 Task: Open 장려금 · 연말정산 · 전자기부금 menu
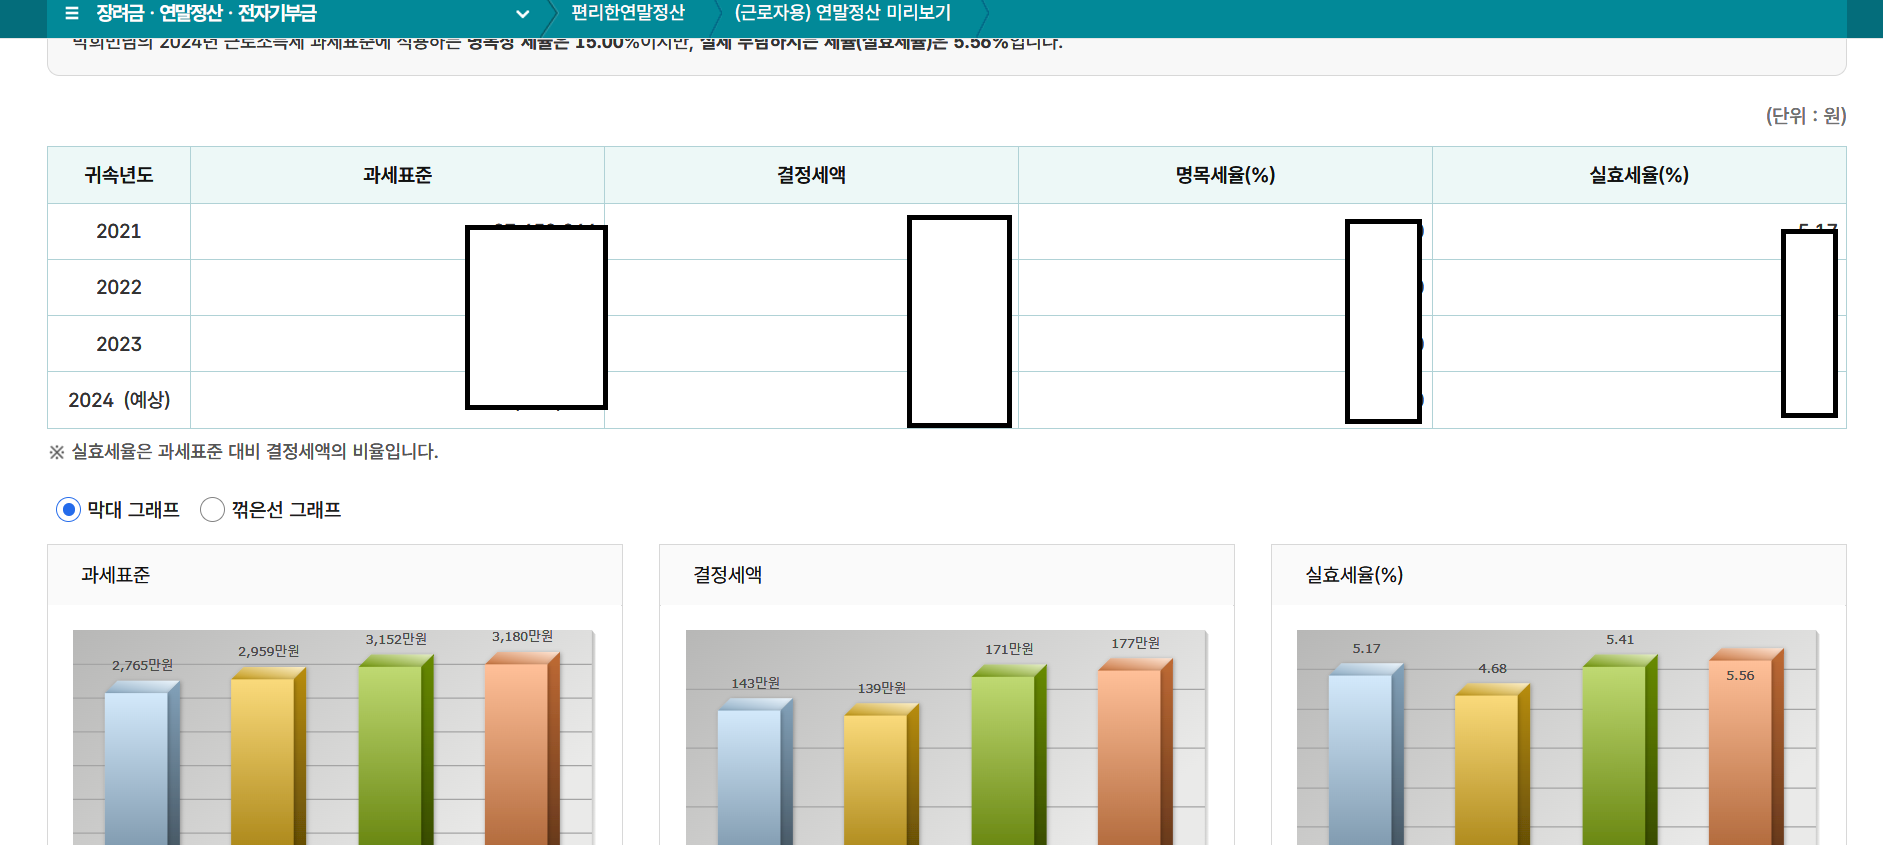point(206,13)
